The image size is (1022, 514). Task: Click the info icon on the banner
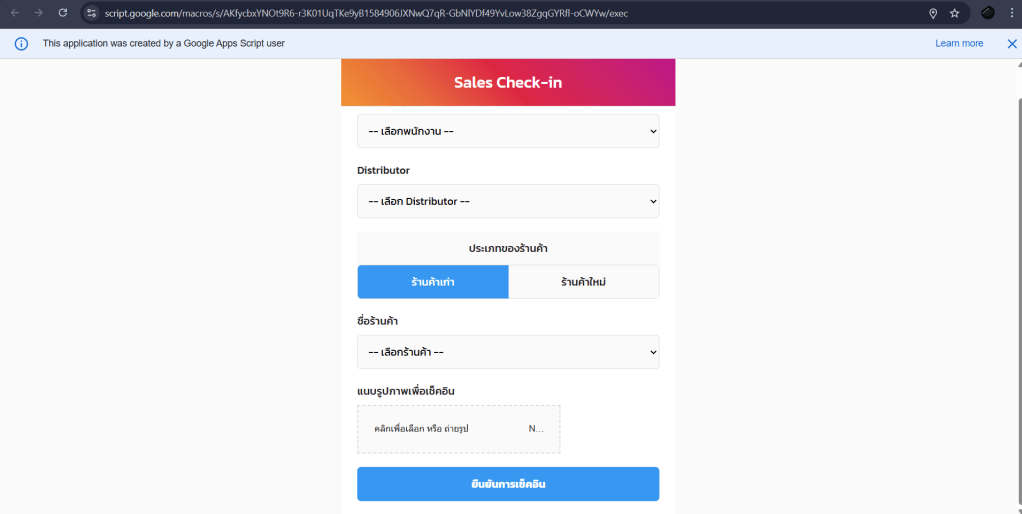pyautogui.click(x=21, y=44)
